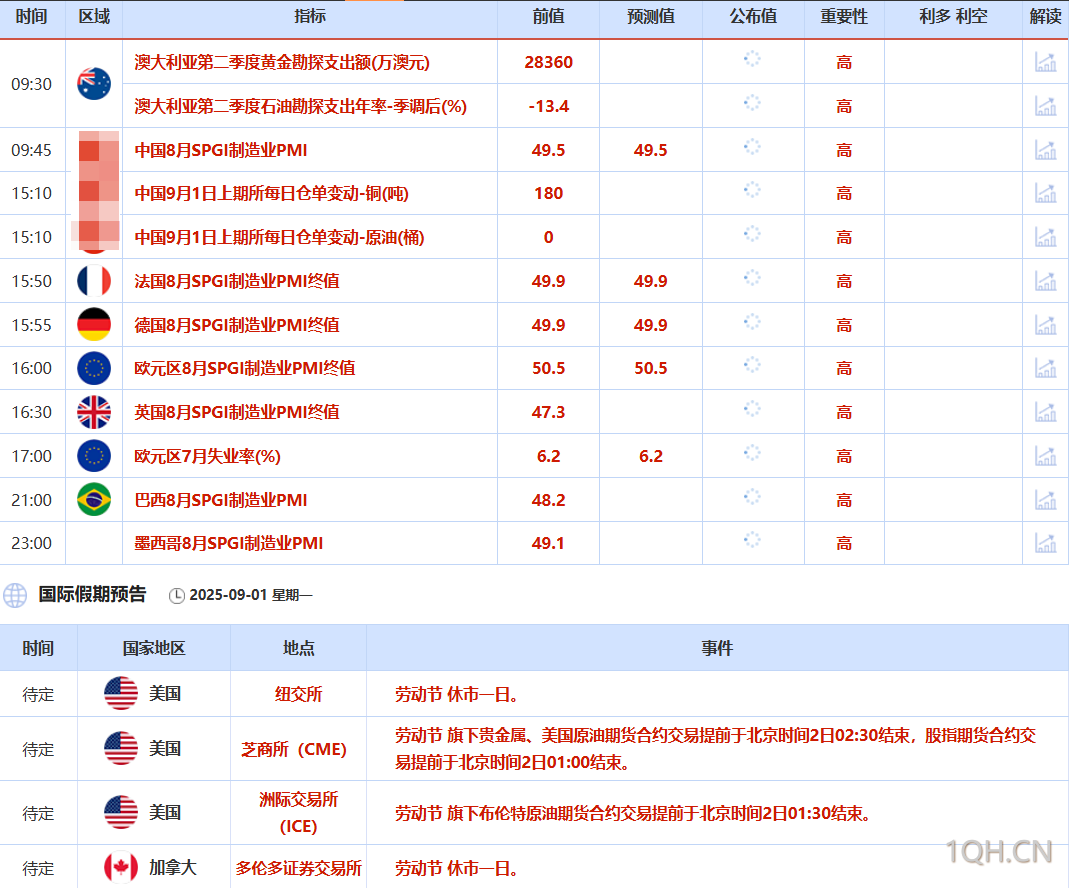Click the Australia flag icon
The width and height of the screenshot is (1069, 888).
tap(94, 85)
